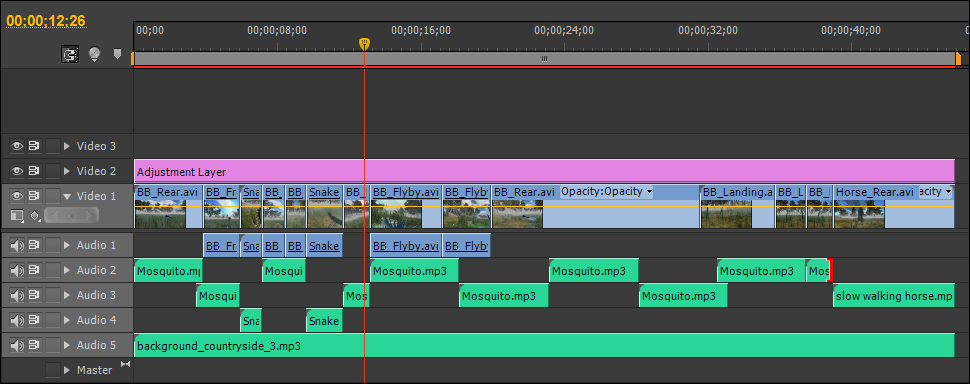
Task: Select the BB_Flyby.avi clip on Audio 1
Action: click(406, 245)
